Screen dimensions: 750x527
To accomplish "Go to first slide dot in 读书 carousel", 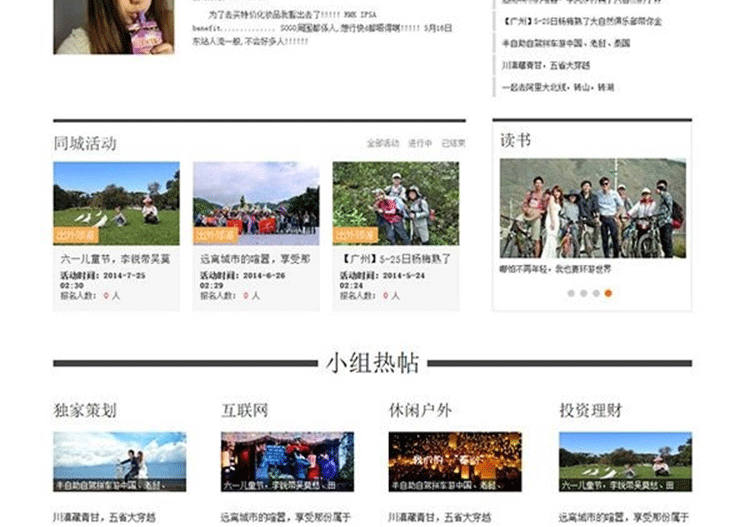I will pyautogui.click(x=571, y=293).
